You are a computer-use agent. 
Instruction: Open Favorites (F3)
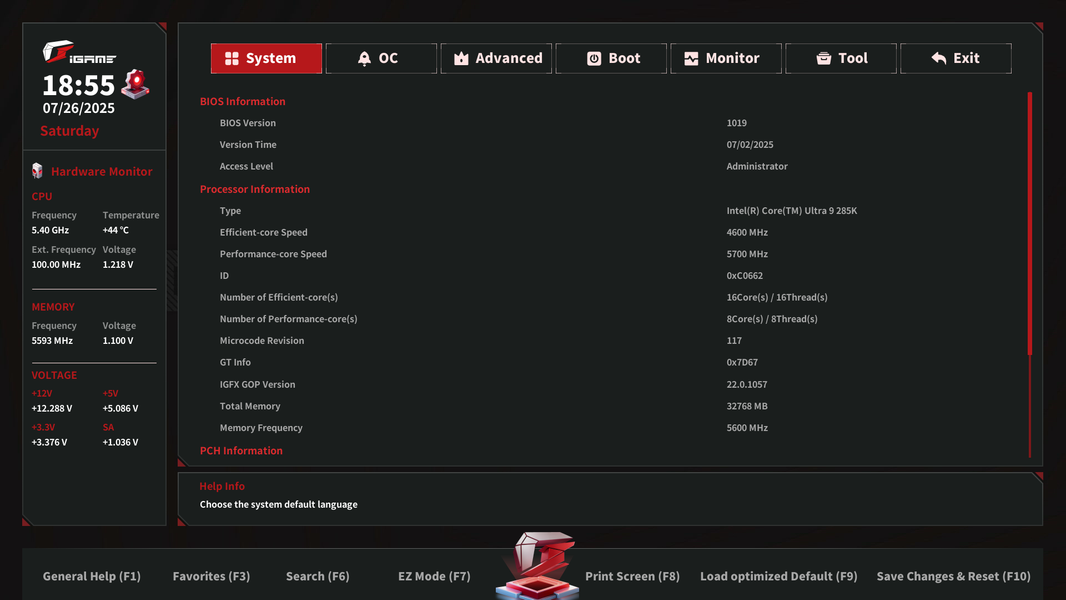click(x=211, y=576)
